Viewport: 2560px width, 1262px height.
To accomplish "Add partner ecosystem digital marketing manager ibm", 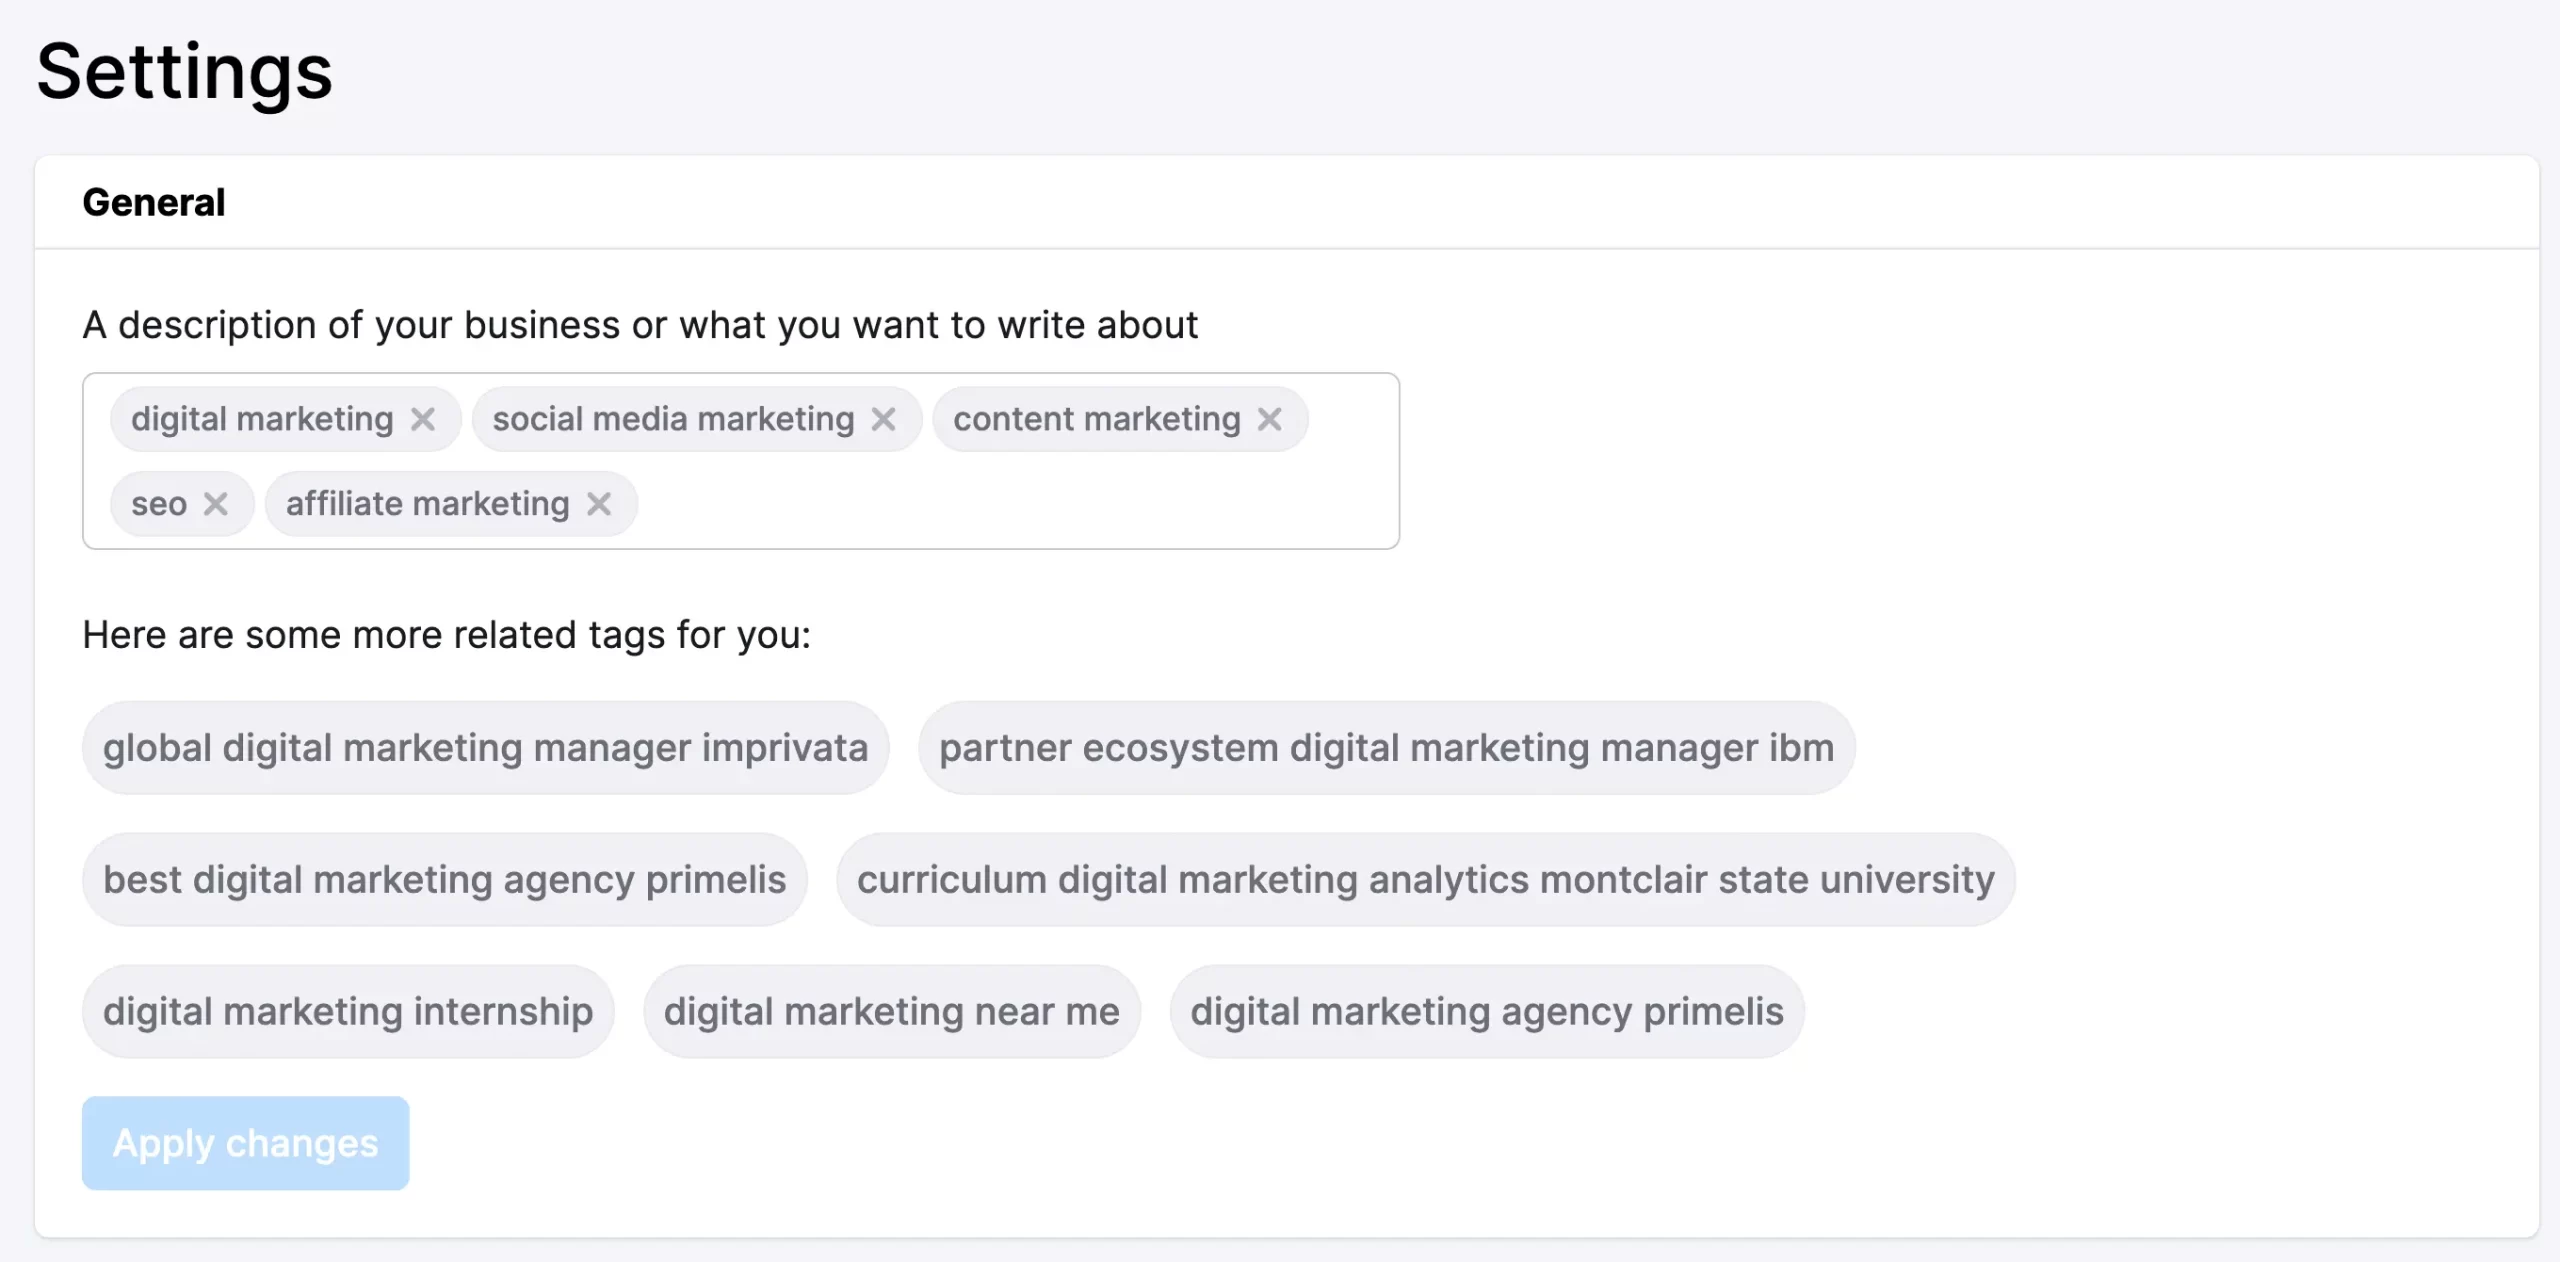I will (1386, 748).
